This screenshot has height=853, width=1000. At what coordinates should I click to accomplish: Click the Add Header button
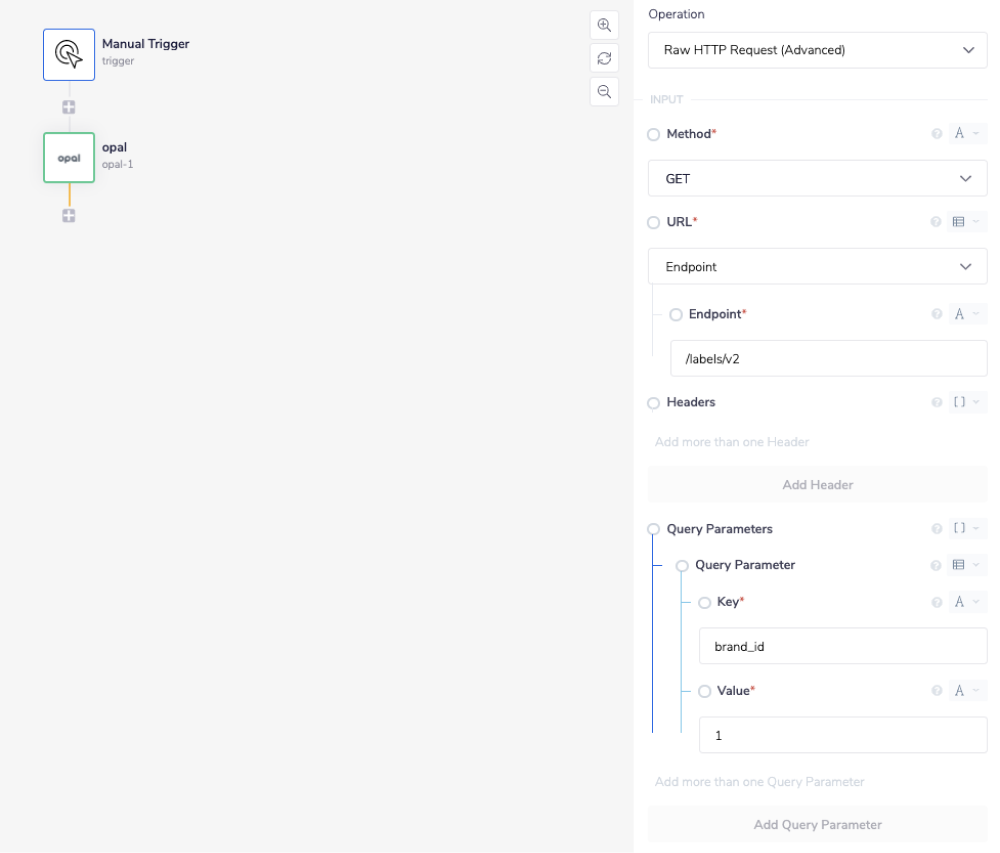click(x=817, y=485)
